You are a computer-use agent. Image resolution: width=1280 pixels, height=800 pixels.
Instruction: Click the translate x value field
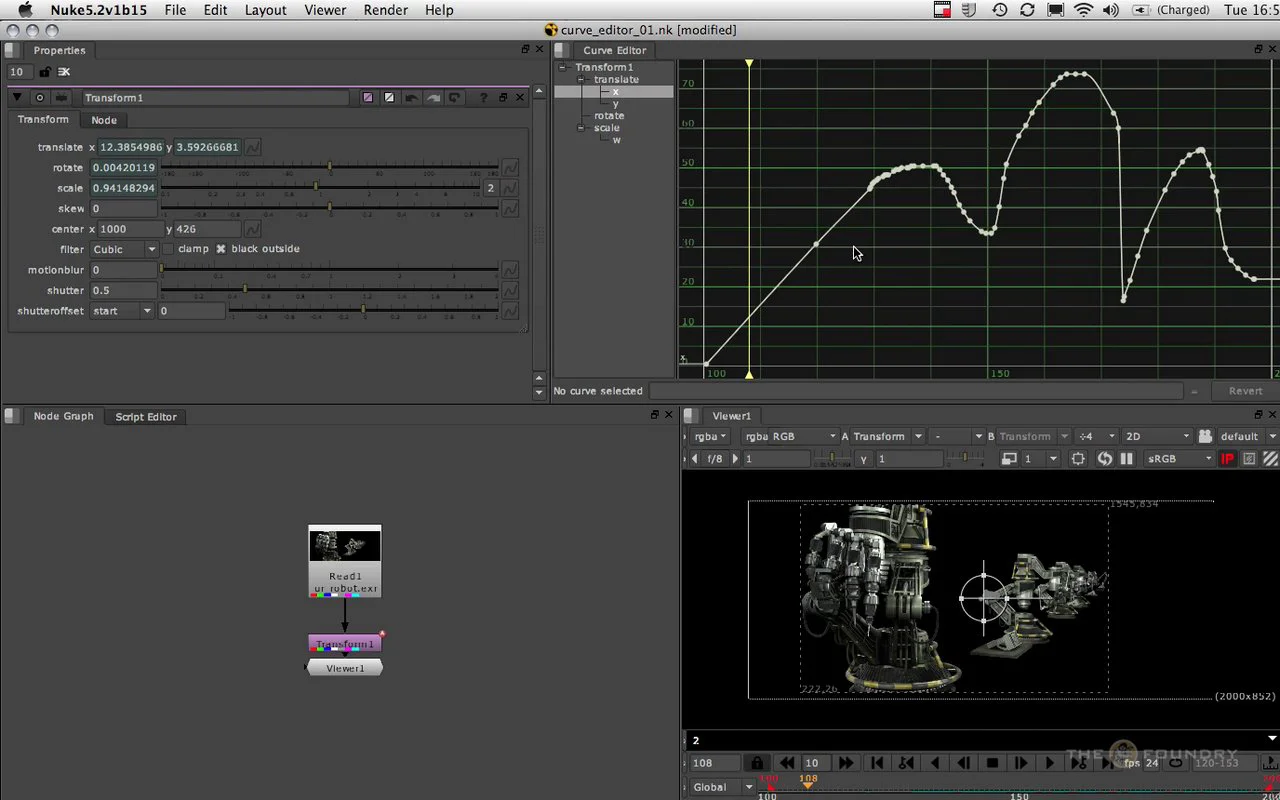click(x=131, y=147)
